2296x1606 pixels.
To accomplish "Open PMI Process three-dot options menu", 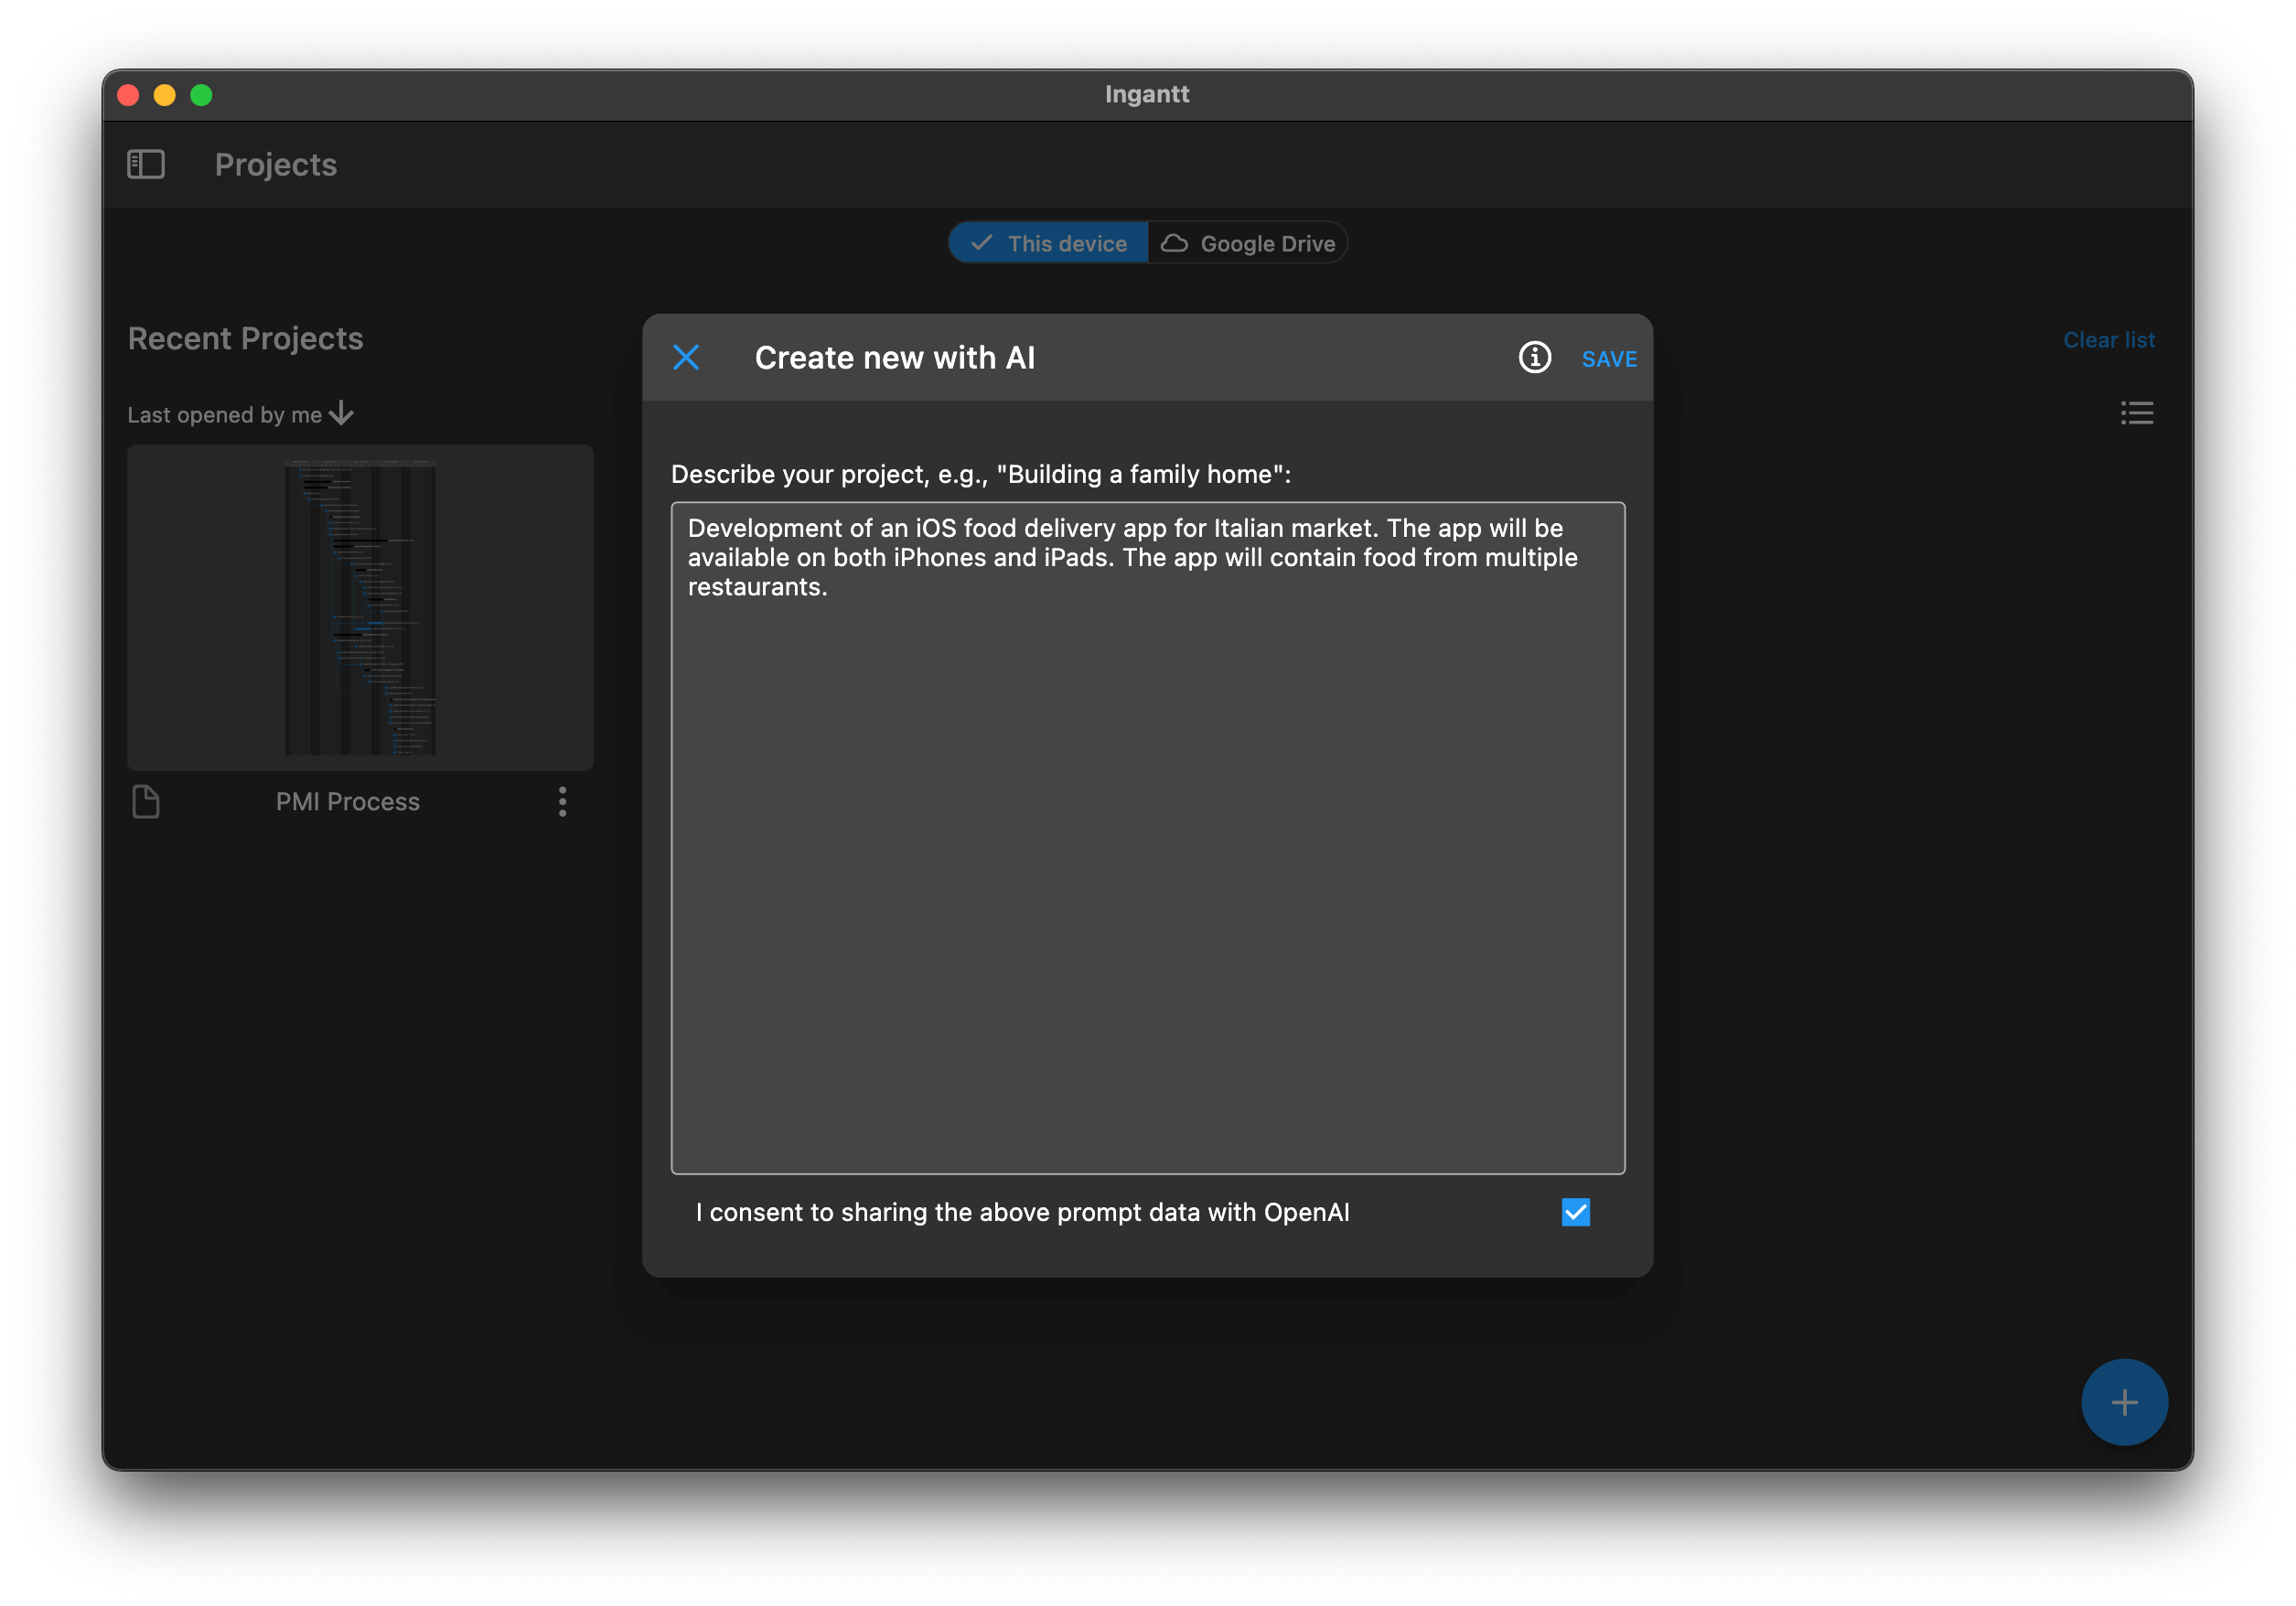I will coord(562,801).
